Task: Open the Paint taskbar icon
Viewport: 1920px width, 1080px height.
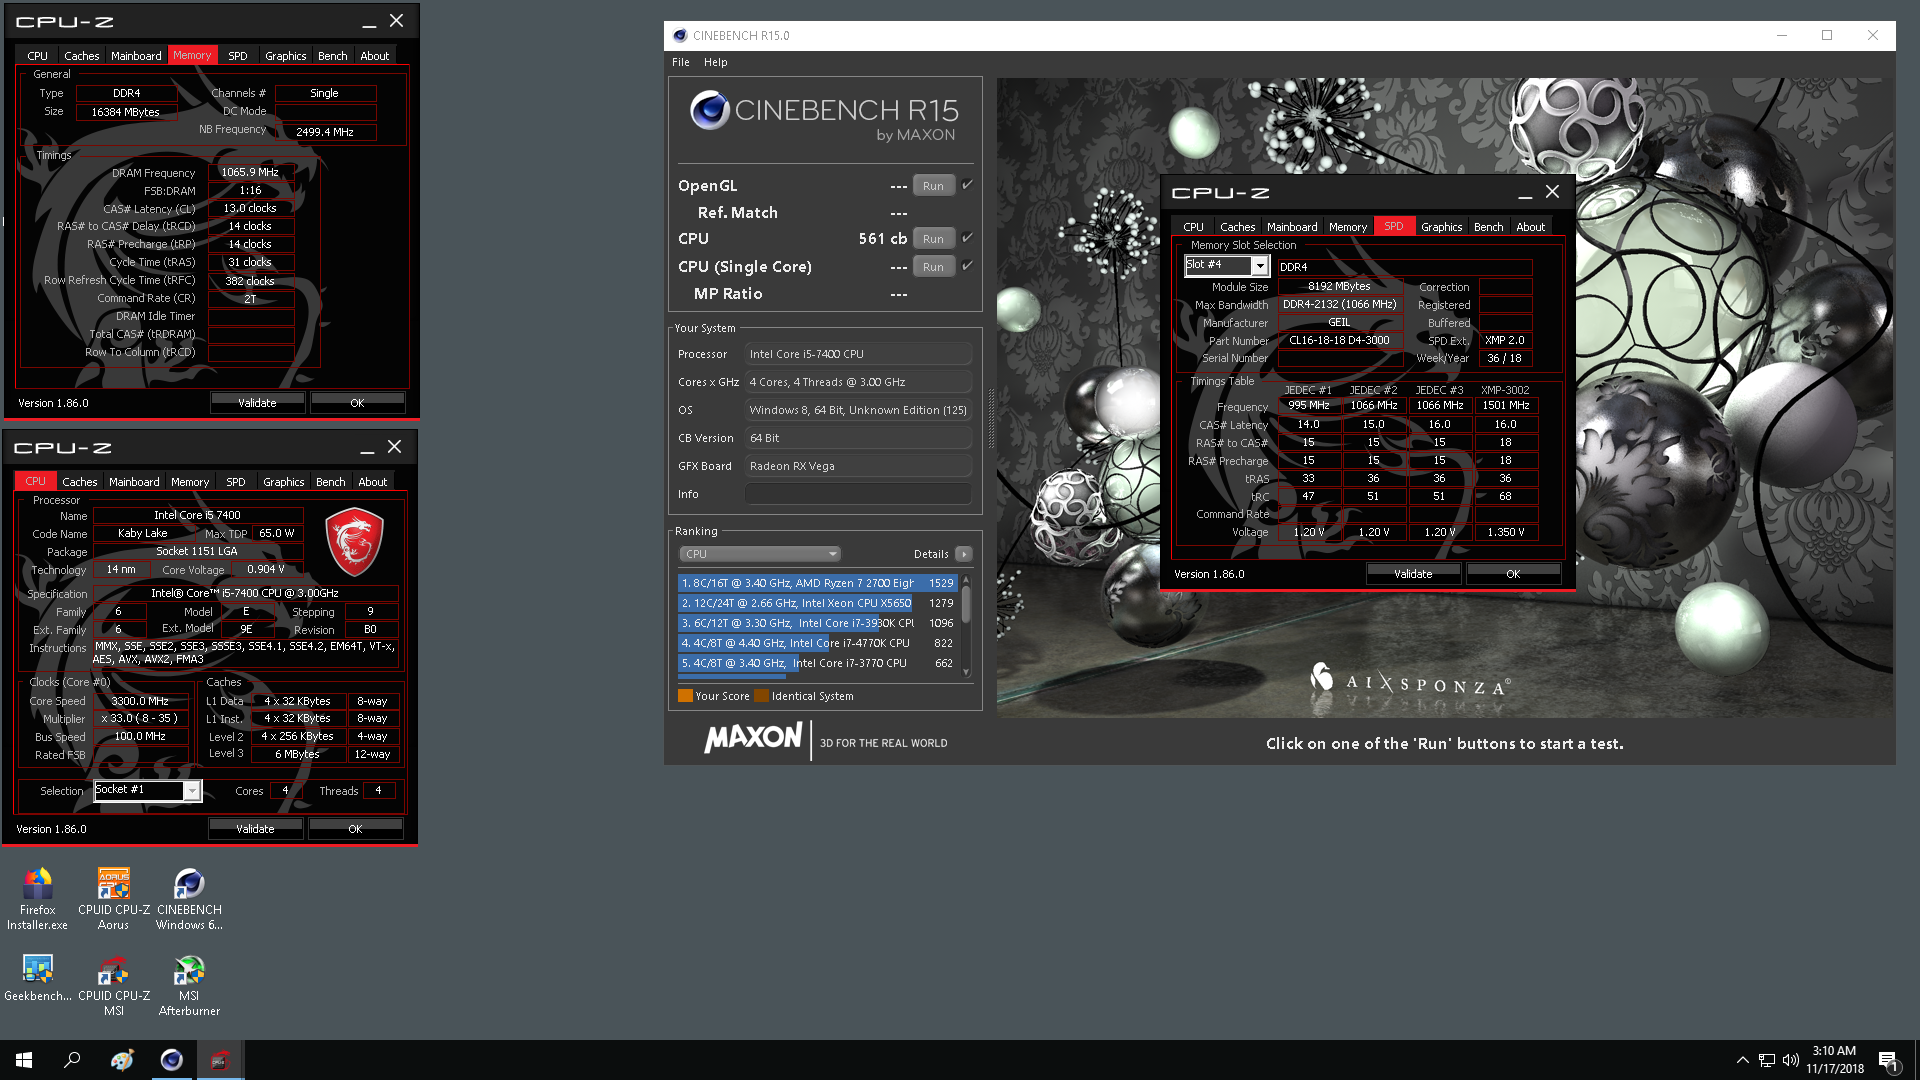Action: 122,1060
